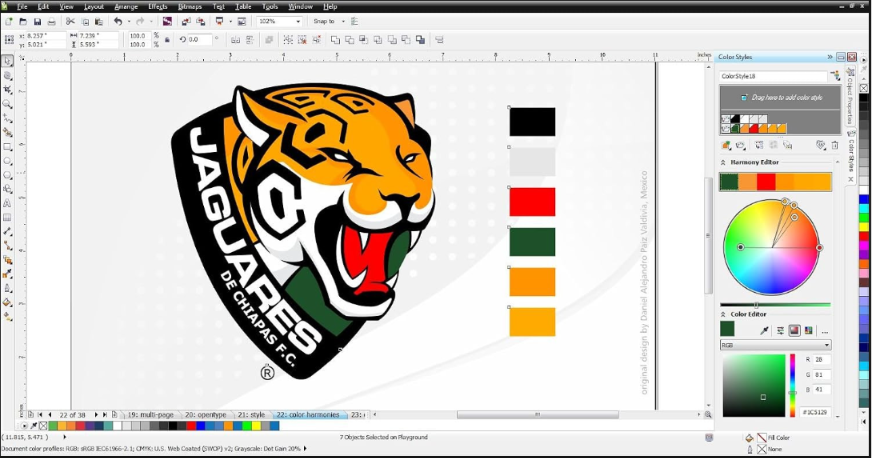Pick the eyedropper in Color Editor
Viewport: 872px width, 458px height.
point(764,330)
